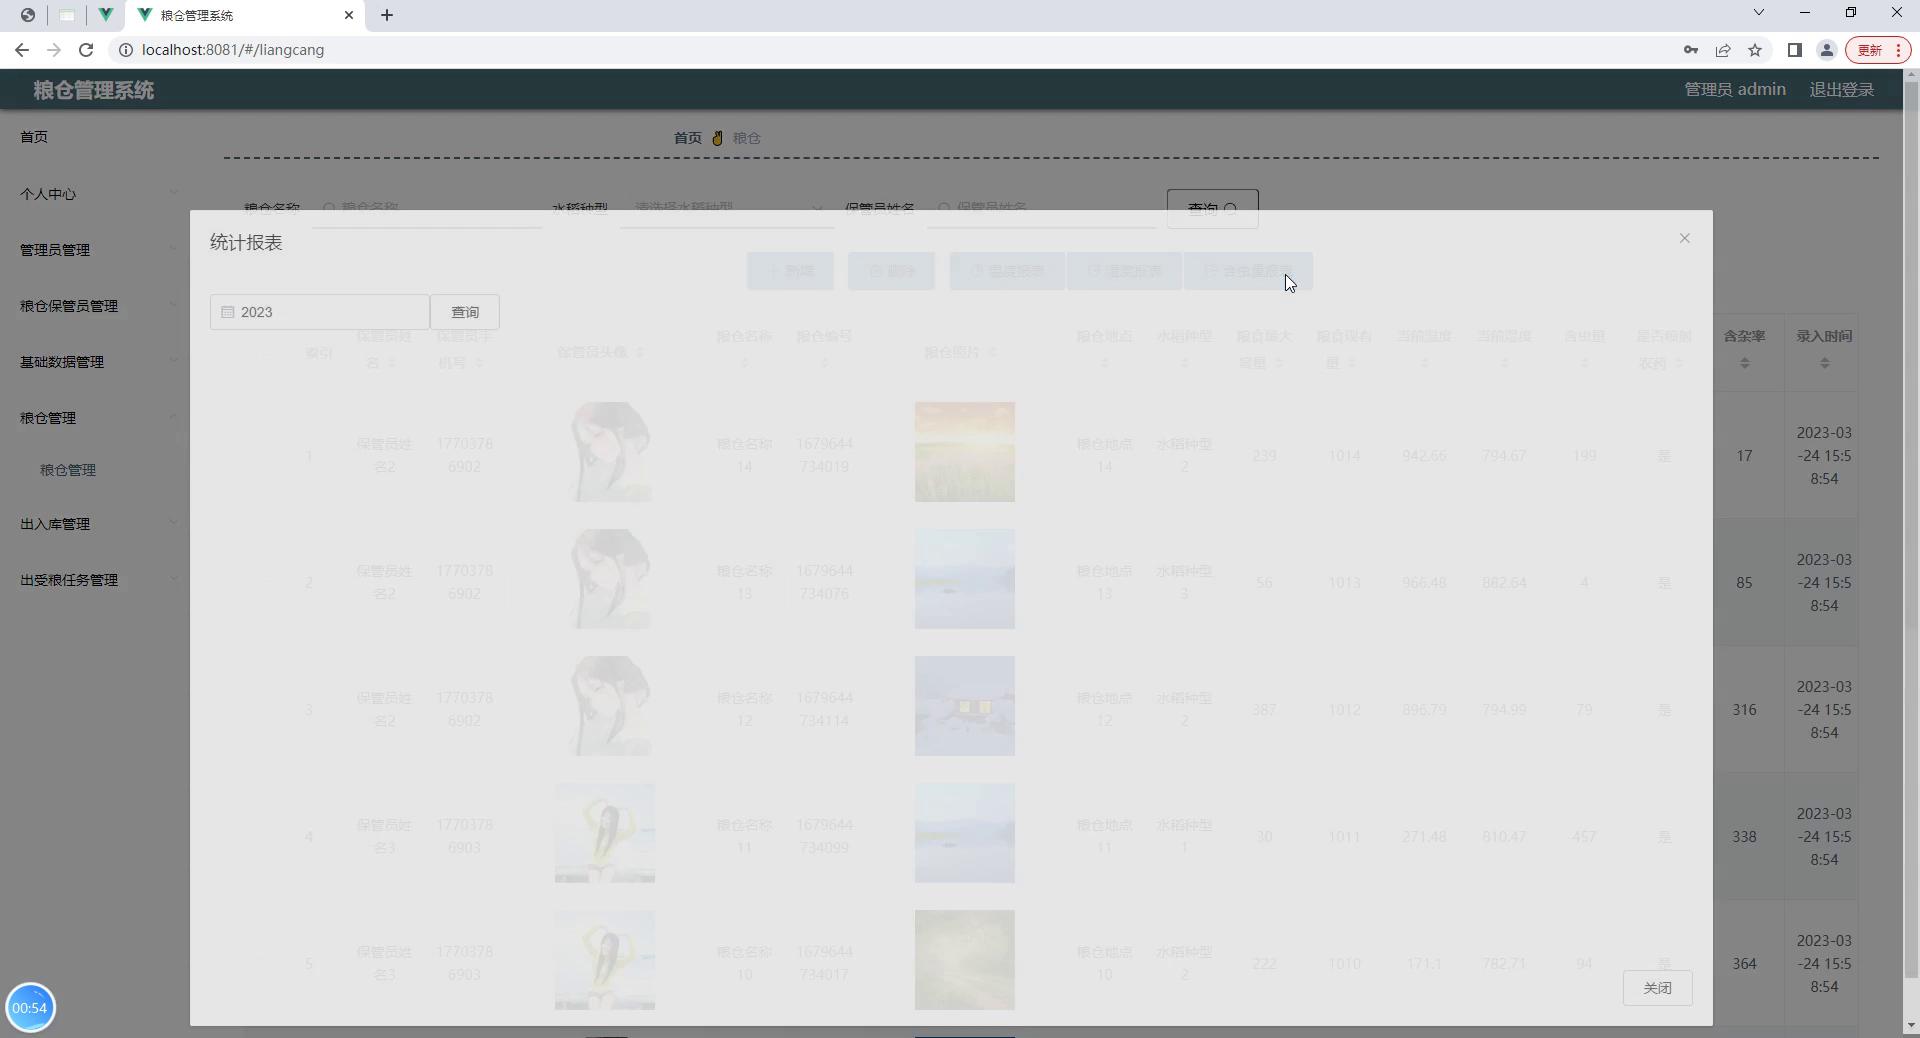View site information icon in address bar
Screen dimensions: 1920x1038
126,50
